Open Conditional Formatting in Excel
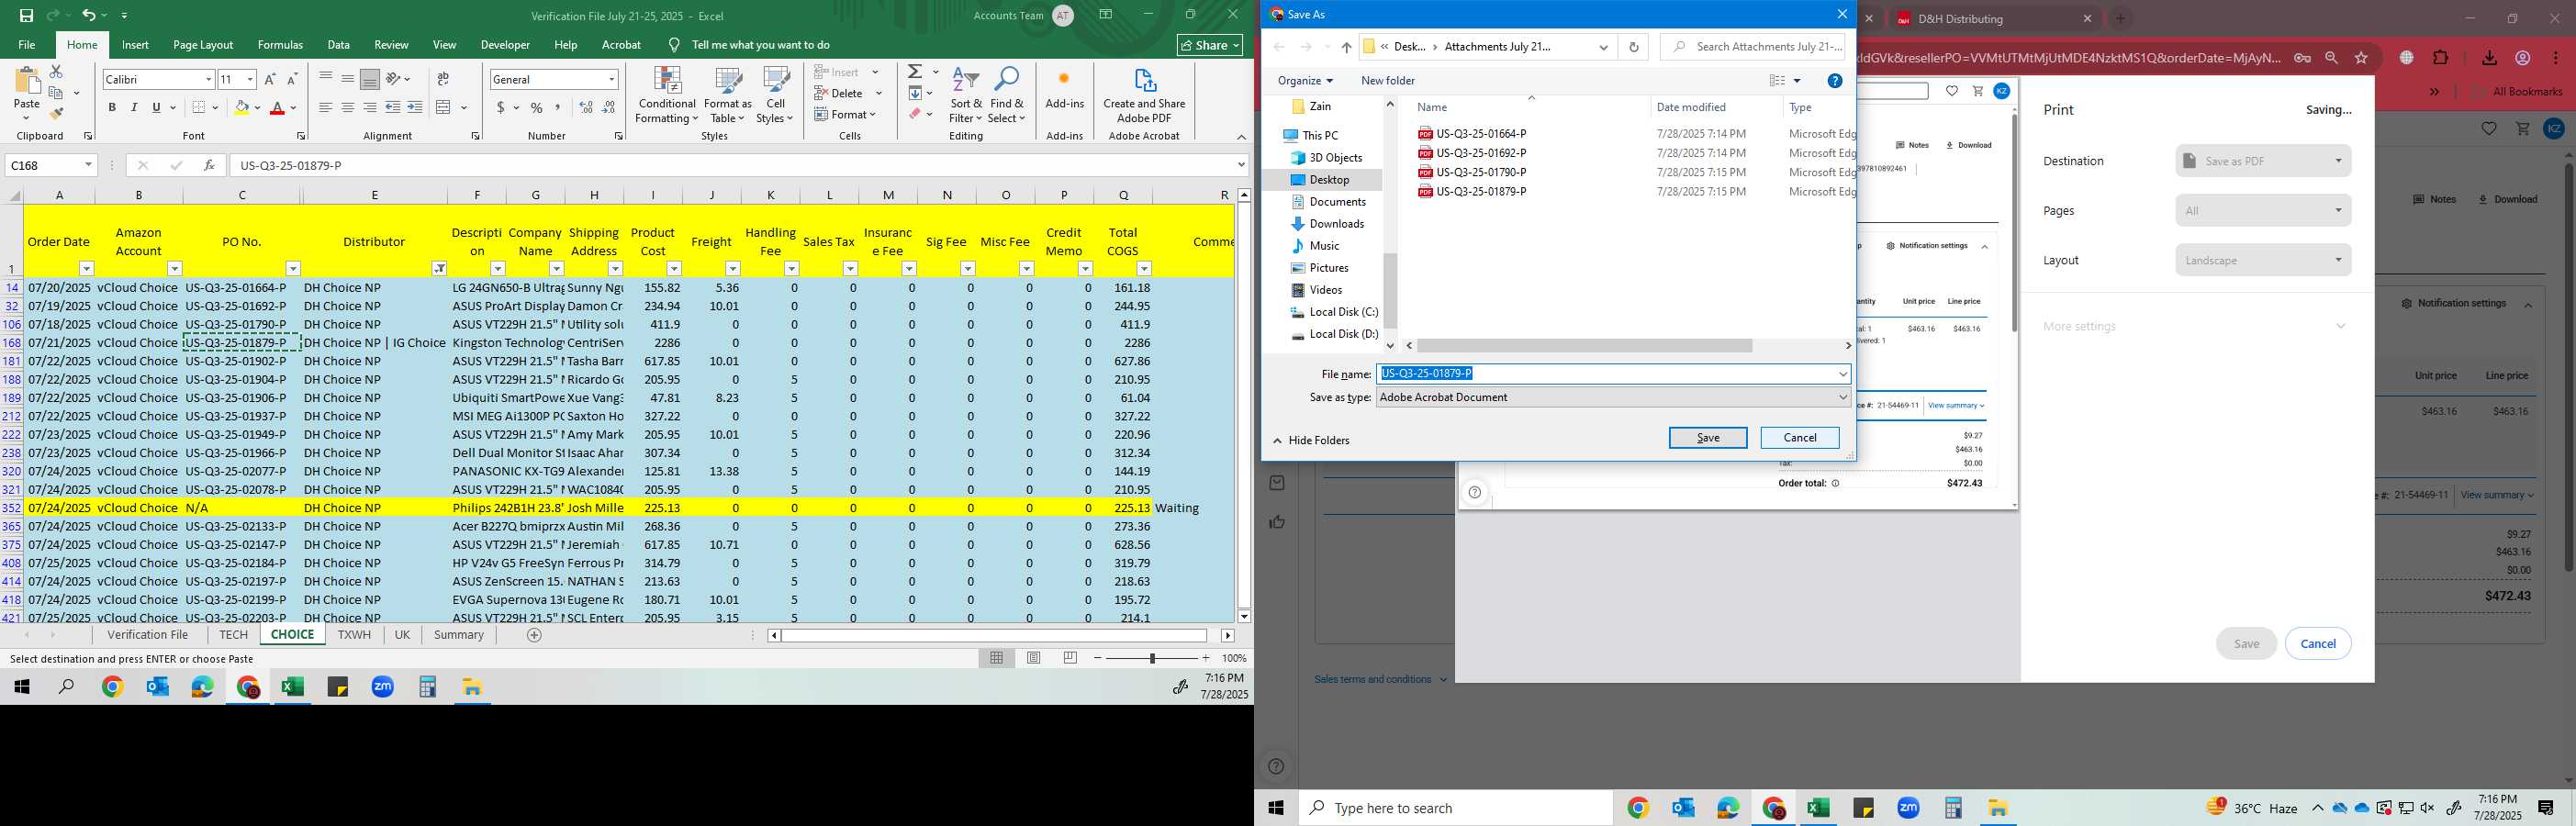This screenshot has width=2576, height=826. [667, 96]
